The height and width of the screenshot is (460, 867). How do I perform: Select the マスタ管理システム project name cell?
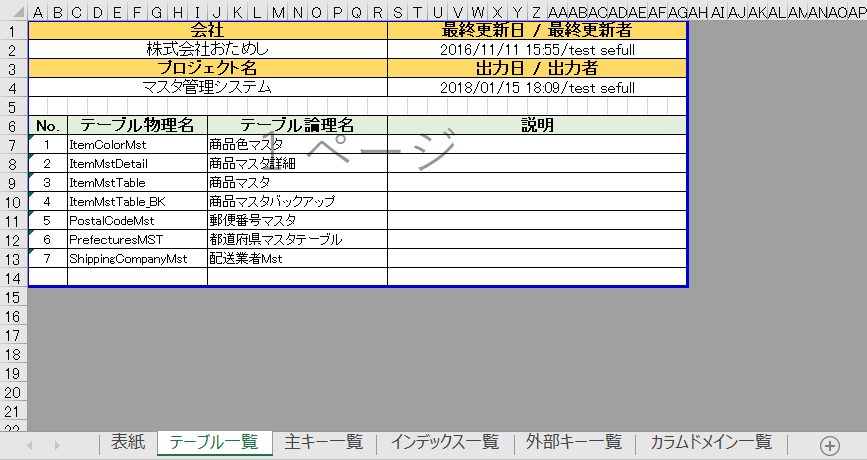pyautogui.click(x=207, y=87)
